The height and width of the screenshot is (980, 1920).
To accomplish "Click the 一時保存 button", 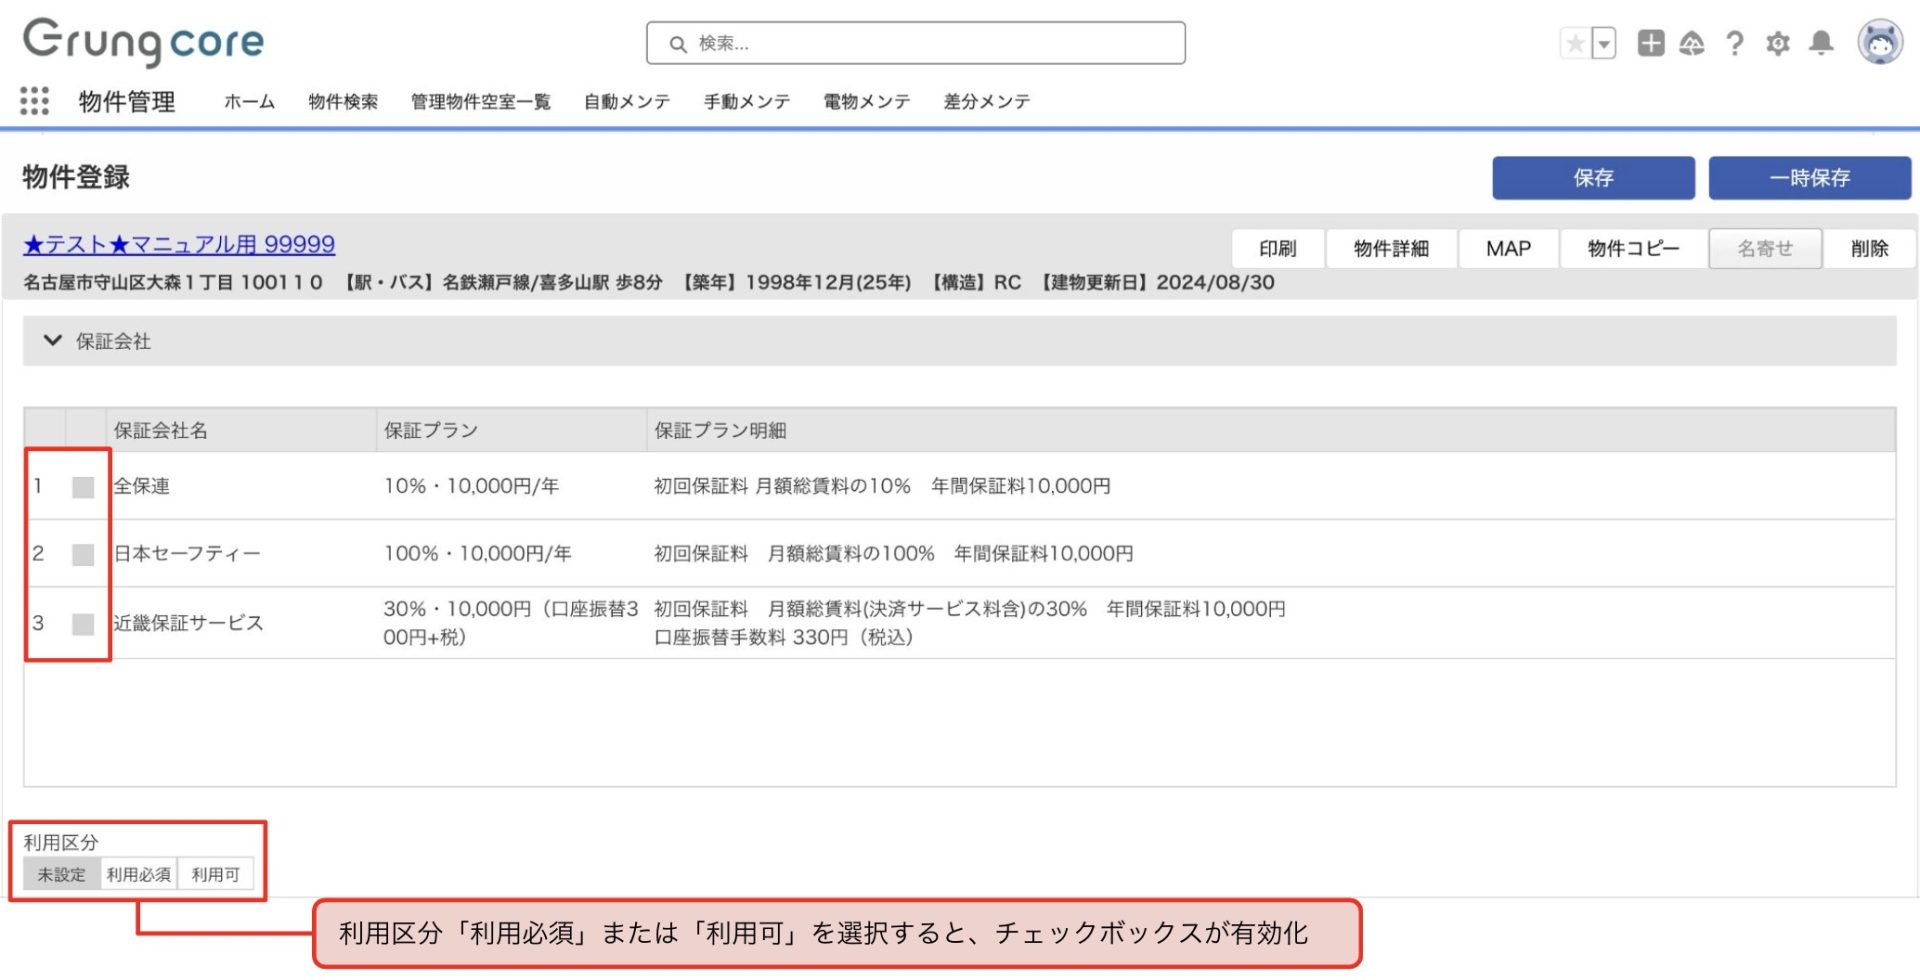I will (x=1809, y=178).
